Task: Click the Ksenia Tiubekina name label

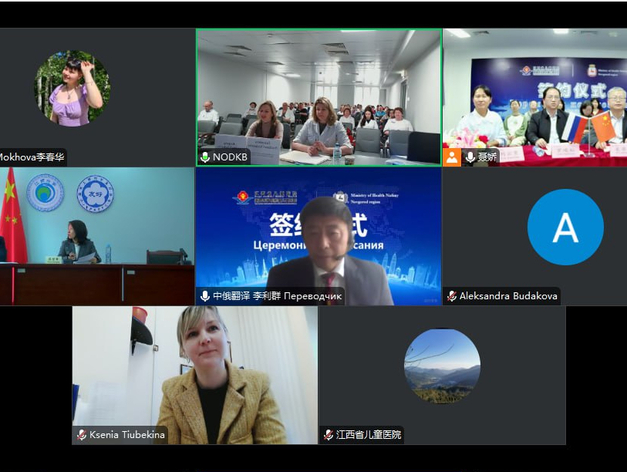Action: click(x=127, y=435)
